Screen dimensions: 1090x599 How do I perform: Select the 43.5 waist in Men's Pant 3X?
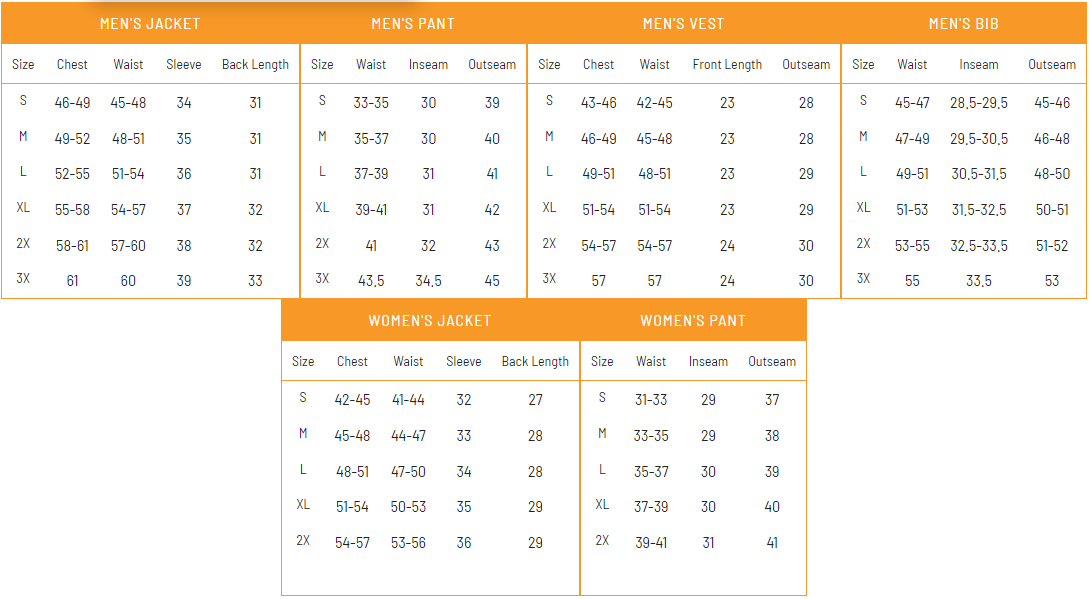click(x=371, y=281)
